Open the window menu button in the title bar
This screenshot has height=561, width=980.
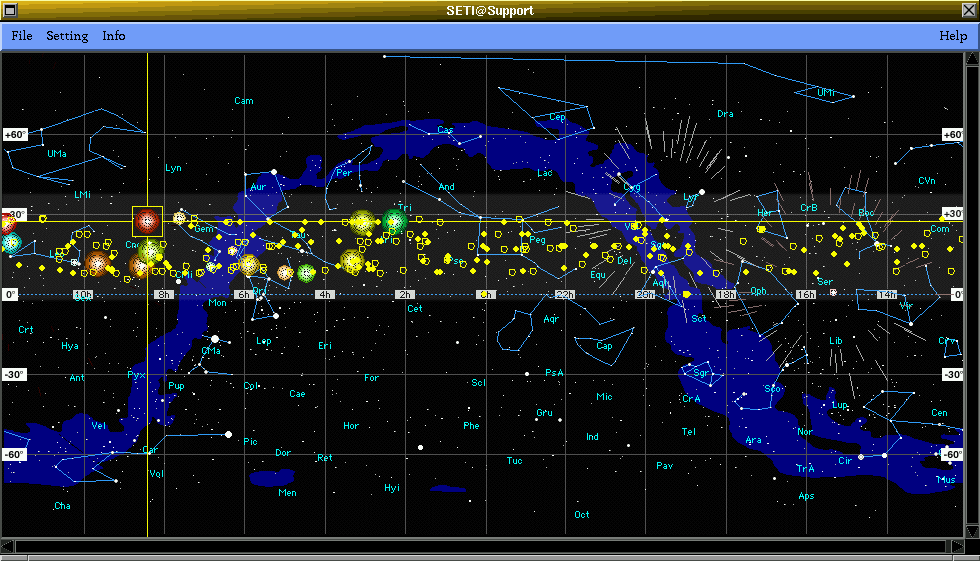pyautogui.click(x=9, y=10)
